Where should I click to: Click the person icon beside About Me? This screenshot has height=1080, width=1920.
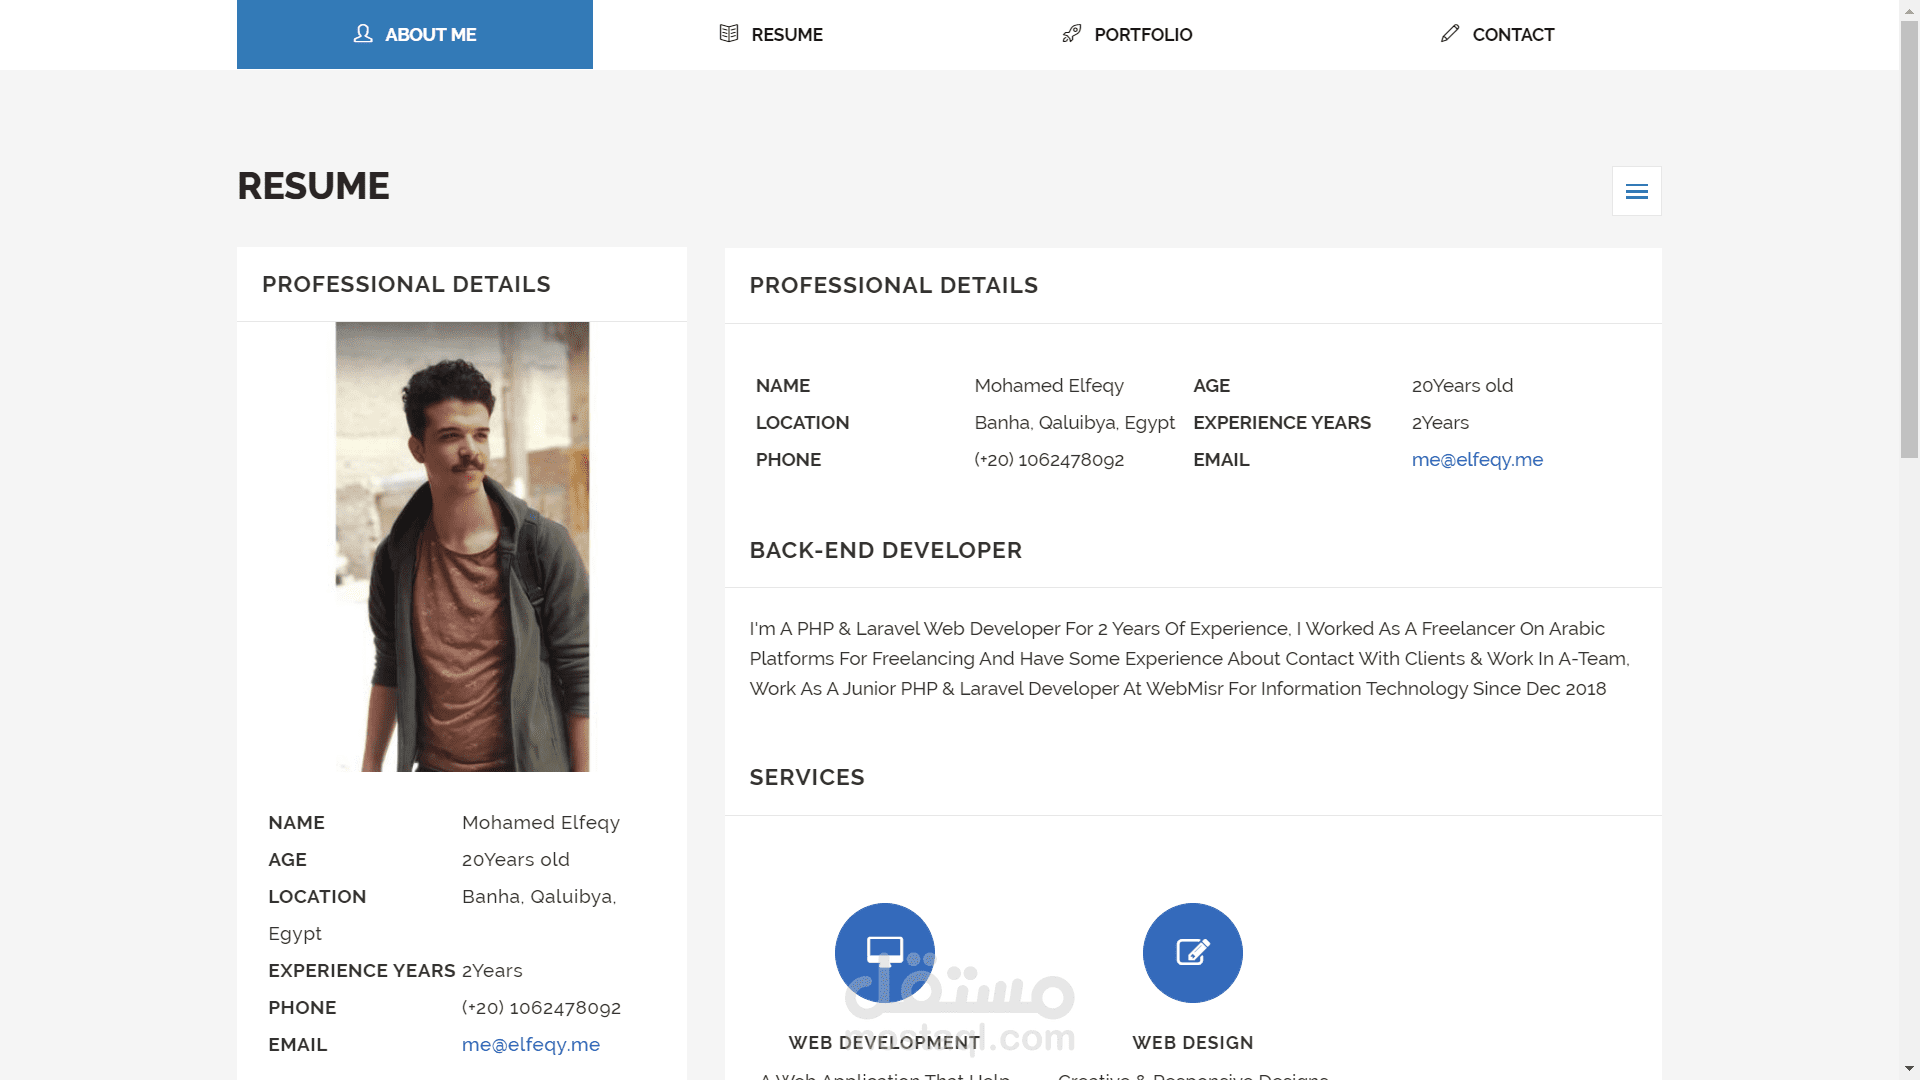(363, 34)
